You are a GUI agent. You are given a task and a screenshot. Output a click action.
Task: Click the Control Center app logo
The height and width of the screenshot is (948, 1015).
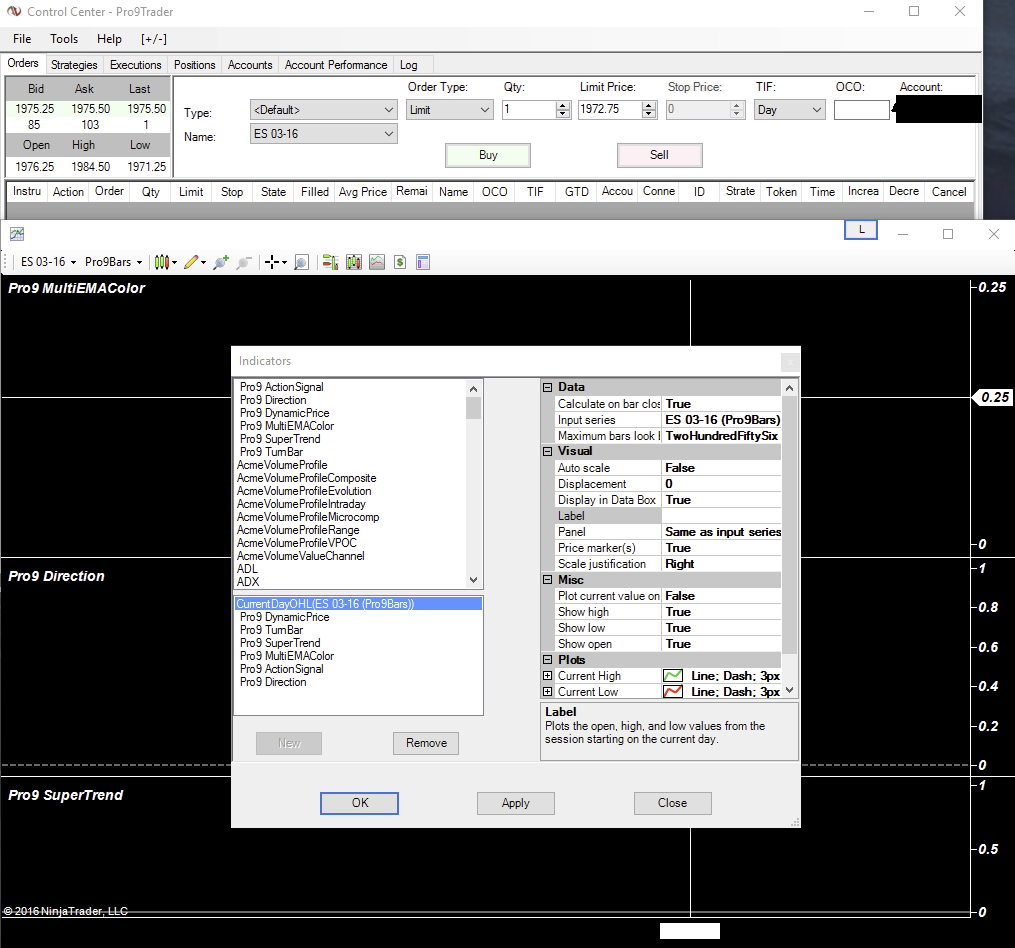[14, 12]
